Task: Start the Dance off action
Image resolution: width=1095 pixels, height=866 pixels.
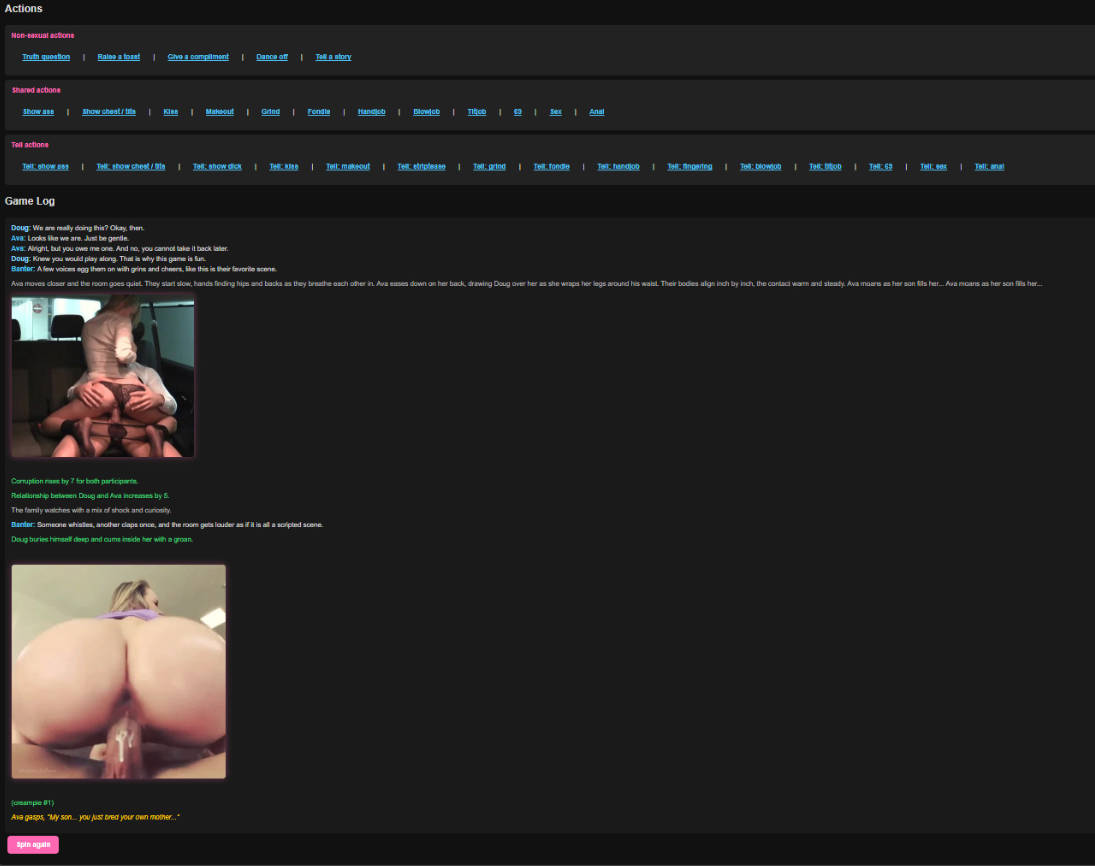Action: coord(272,57)
